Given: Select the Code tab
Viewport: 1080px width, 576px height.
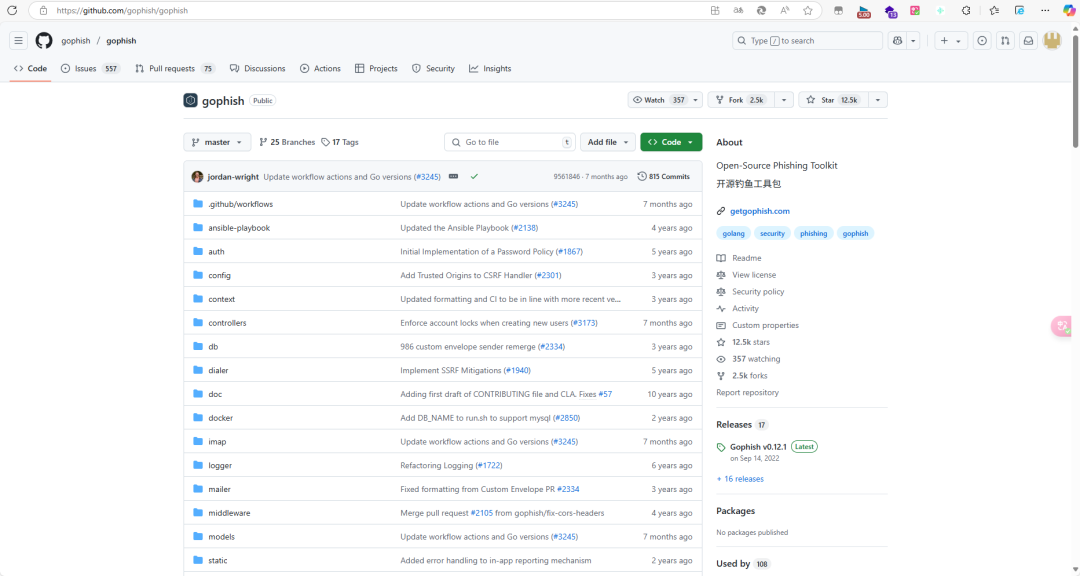Looking at the screenshot, I should 30,68.
